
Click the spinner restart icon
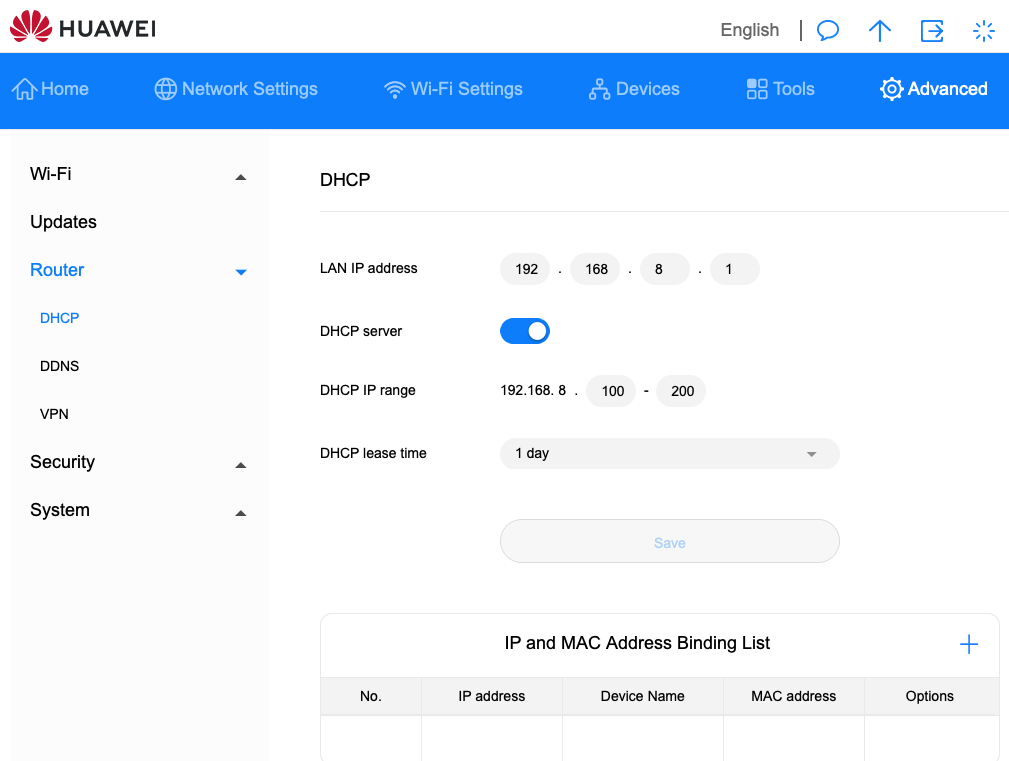[983, 30]
